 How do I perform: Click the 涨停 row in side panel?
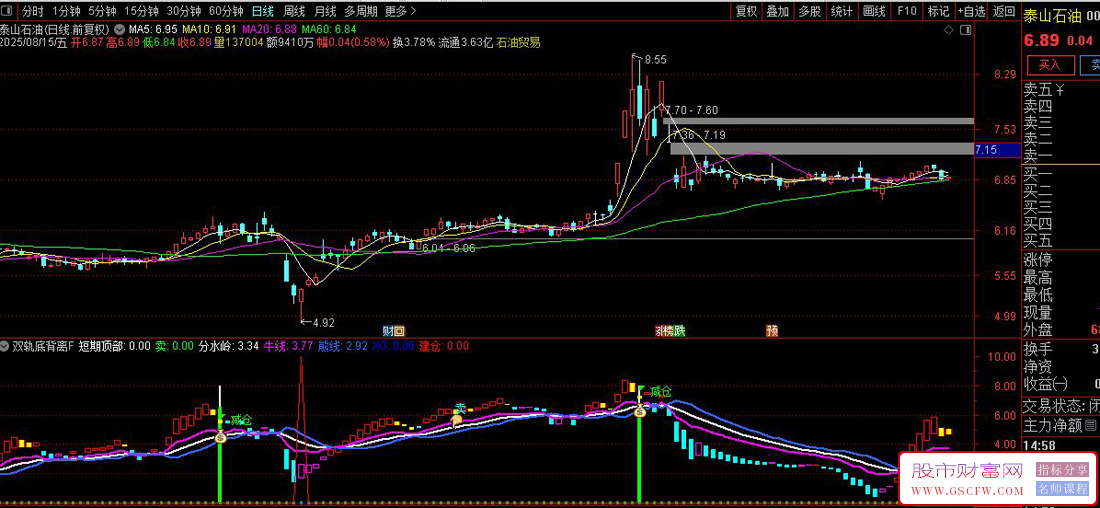[x=1061, y=260]
